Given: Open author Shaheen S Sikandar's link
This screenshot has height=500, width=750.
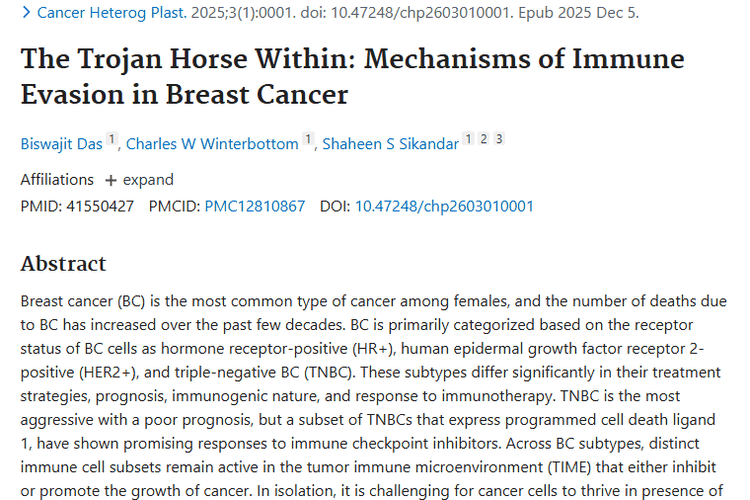Looking at the screenshot, I should [x=390, y=144].
